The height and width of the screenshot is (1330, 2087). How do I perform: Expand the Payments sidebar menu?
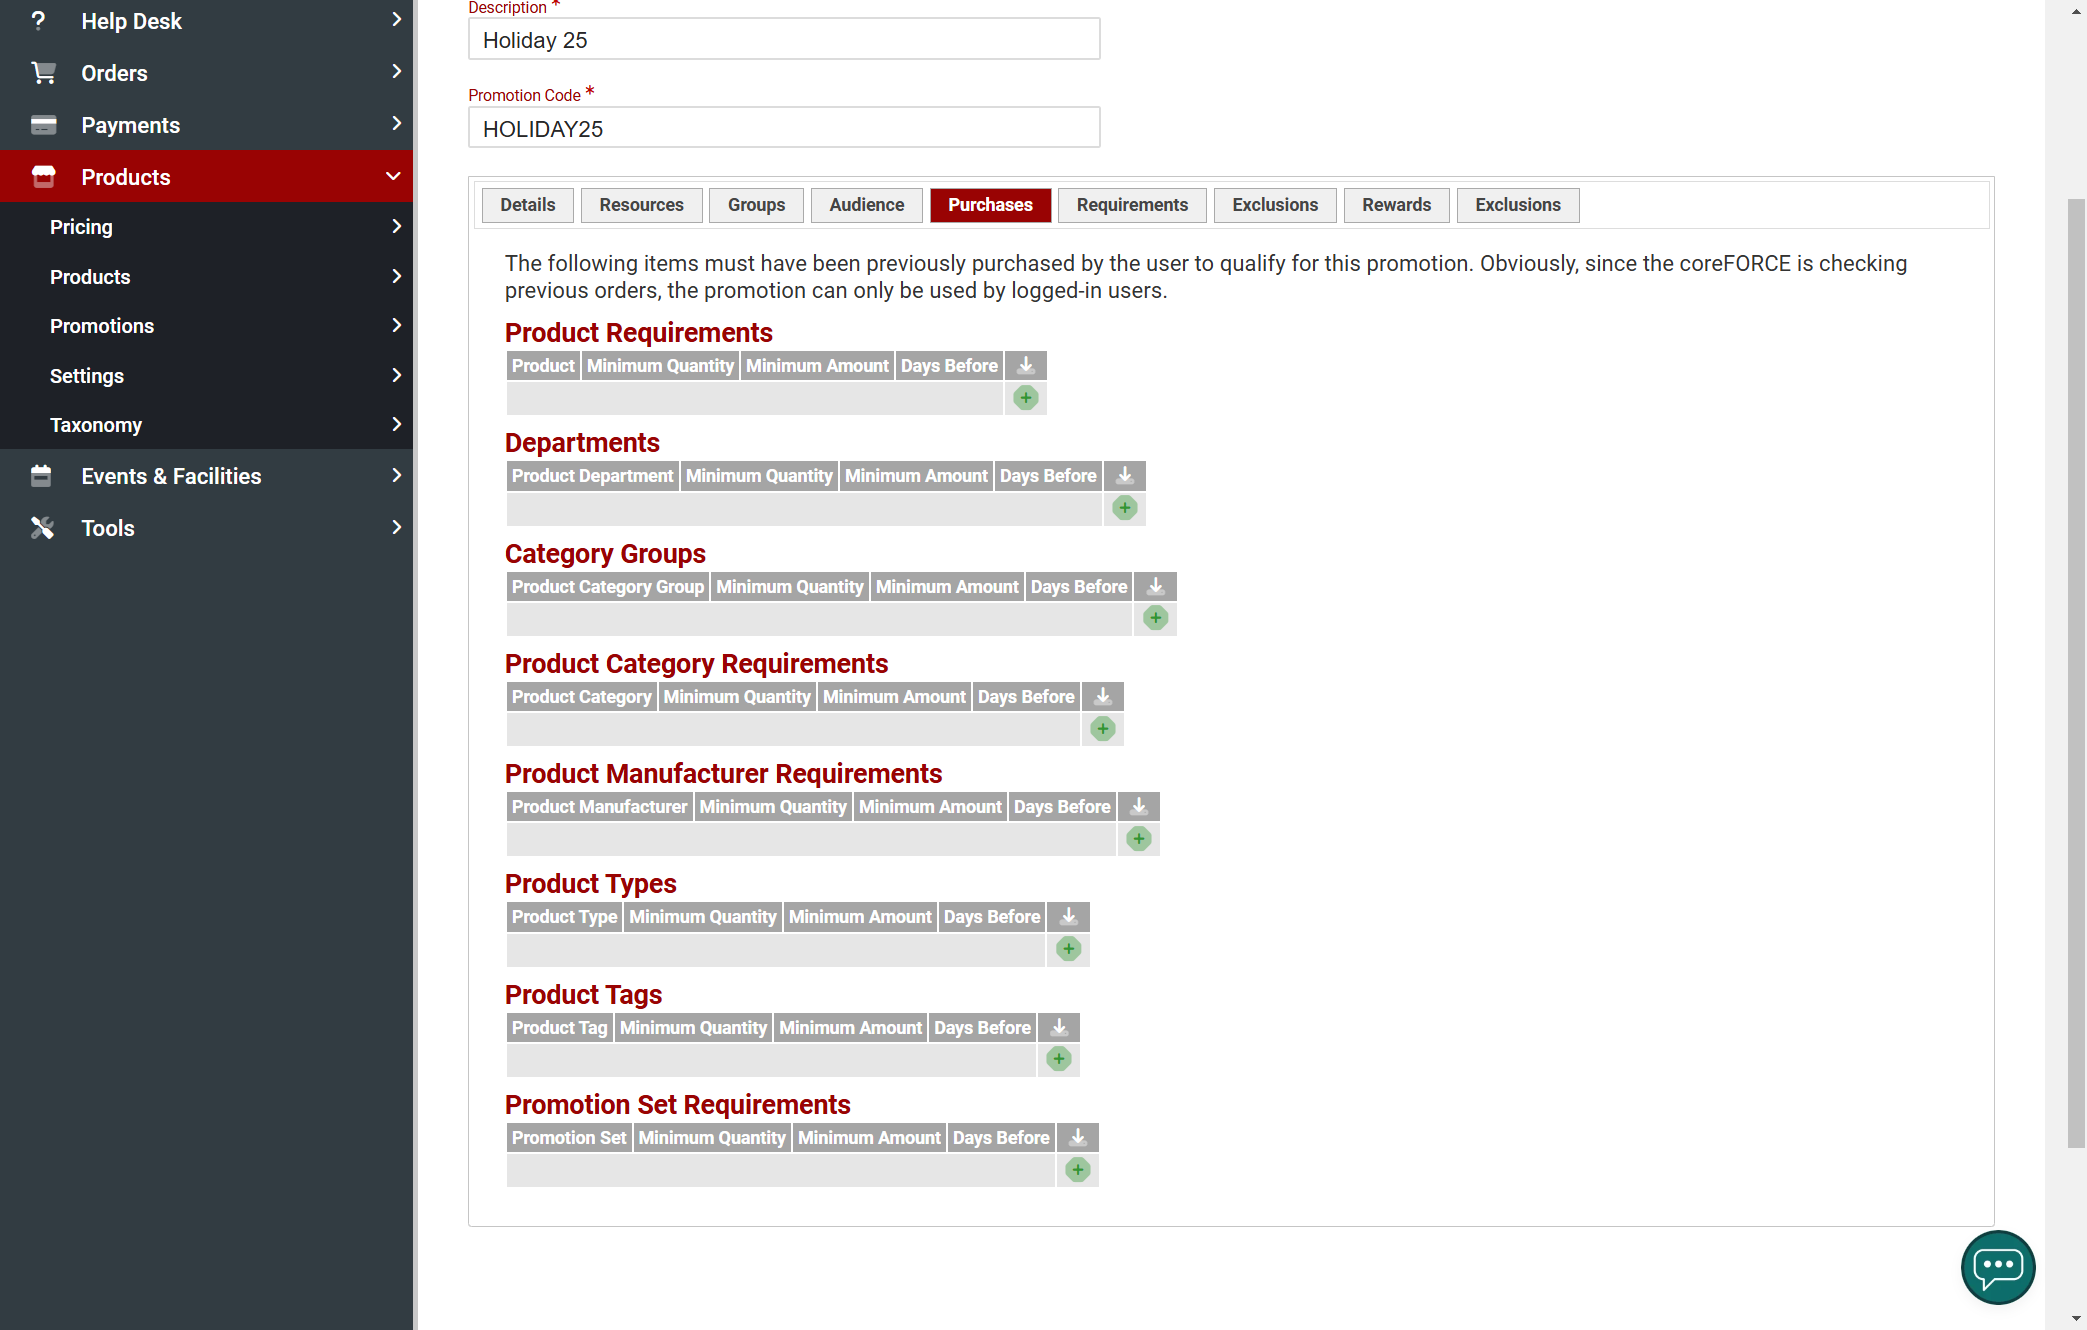tap(206, 125)
